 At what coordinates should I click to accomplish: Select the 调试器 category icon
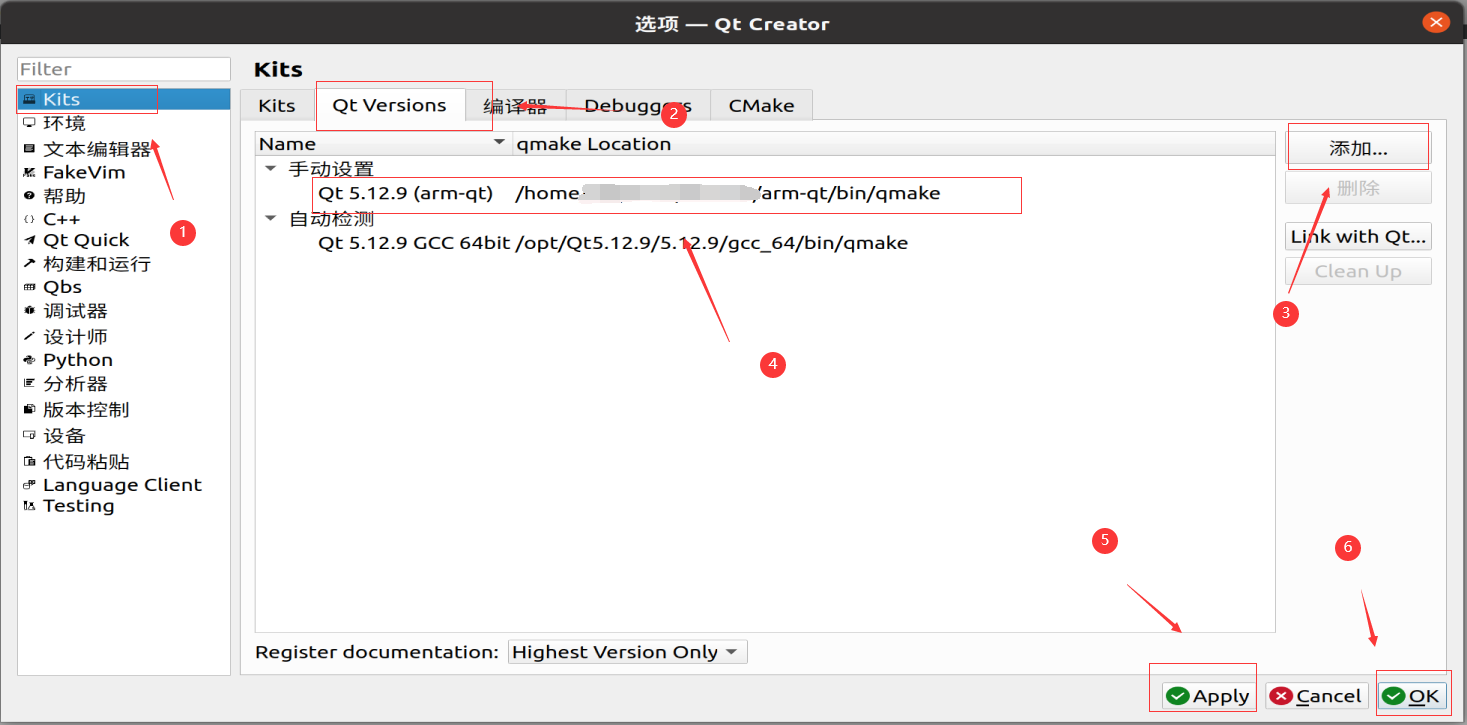point(29,311)
